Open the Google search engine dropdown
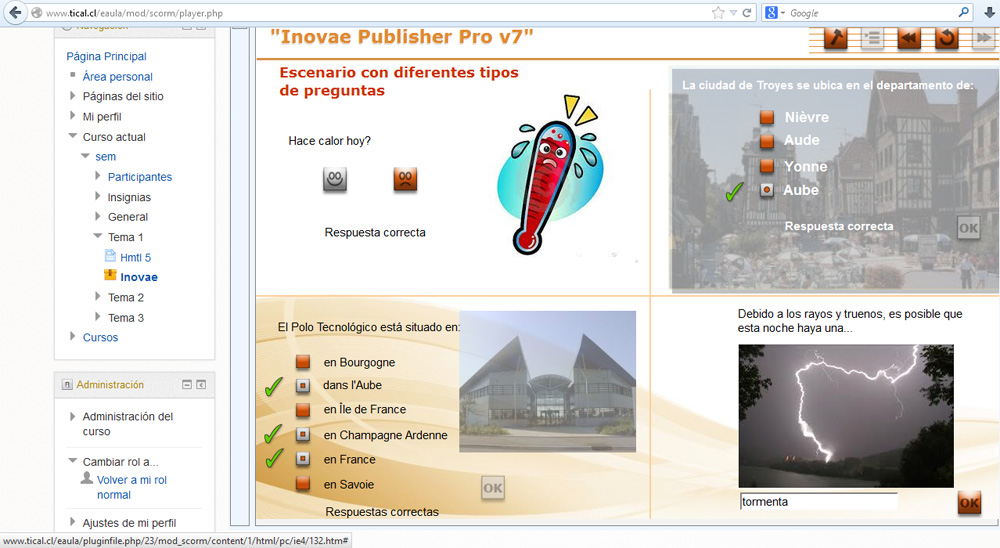Viewport: 1000px width, 548px height. tap(783, 13)
